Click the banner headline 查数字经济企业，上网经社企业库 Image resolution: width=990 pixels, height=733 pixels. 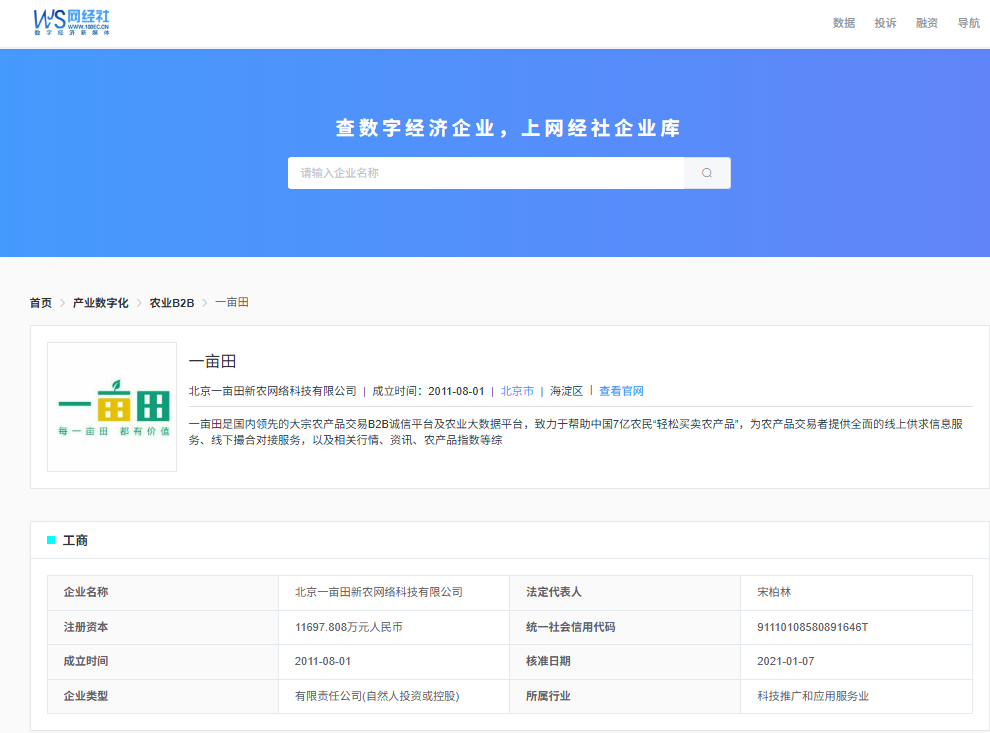click(508, 128)
